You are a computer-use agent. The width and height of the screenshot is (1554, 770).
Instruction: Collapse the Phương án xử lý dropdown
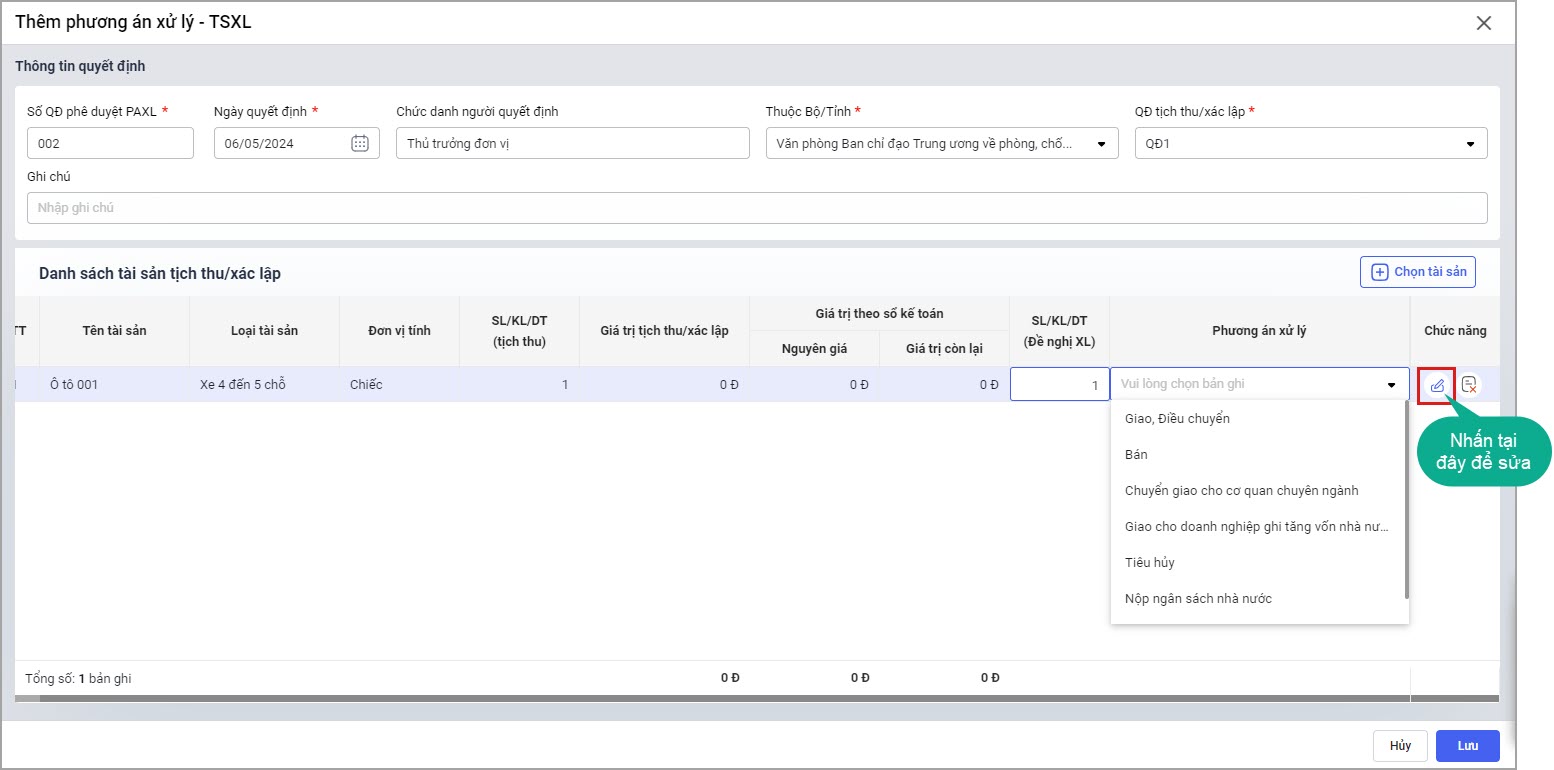(x=1391, y=385)
